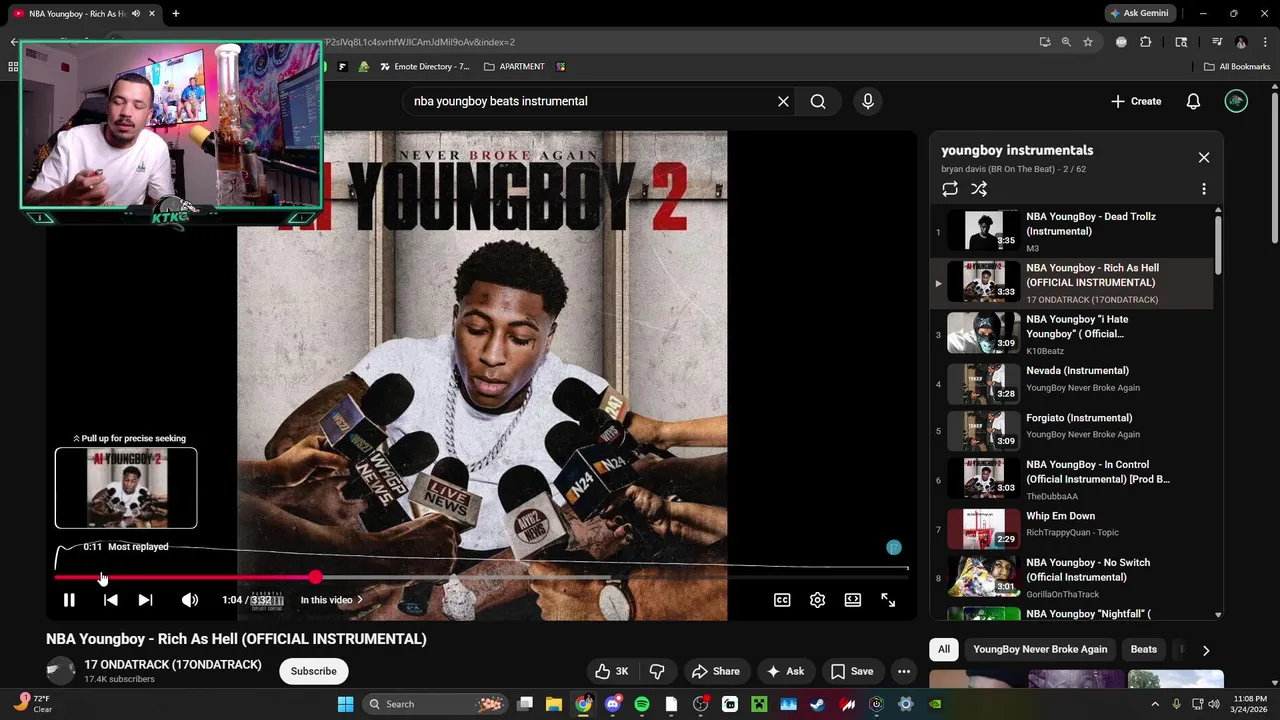
Task: Close the NBA Youngboy browser tab
Action: (153, 13)
